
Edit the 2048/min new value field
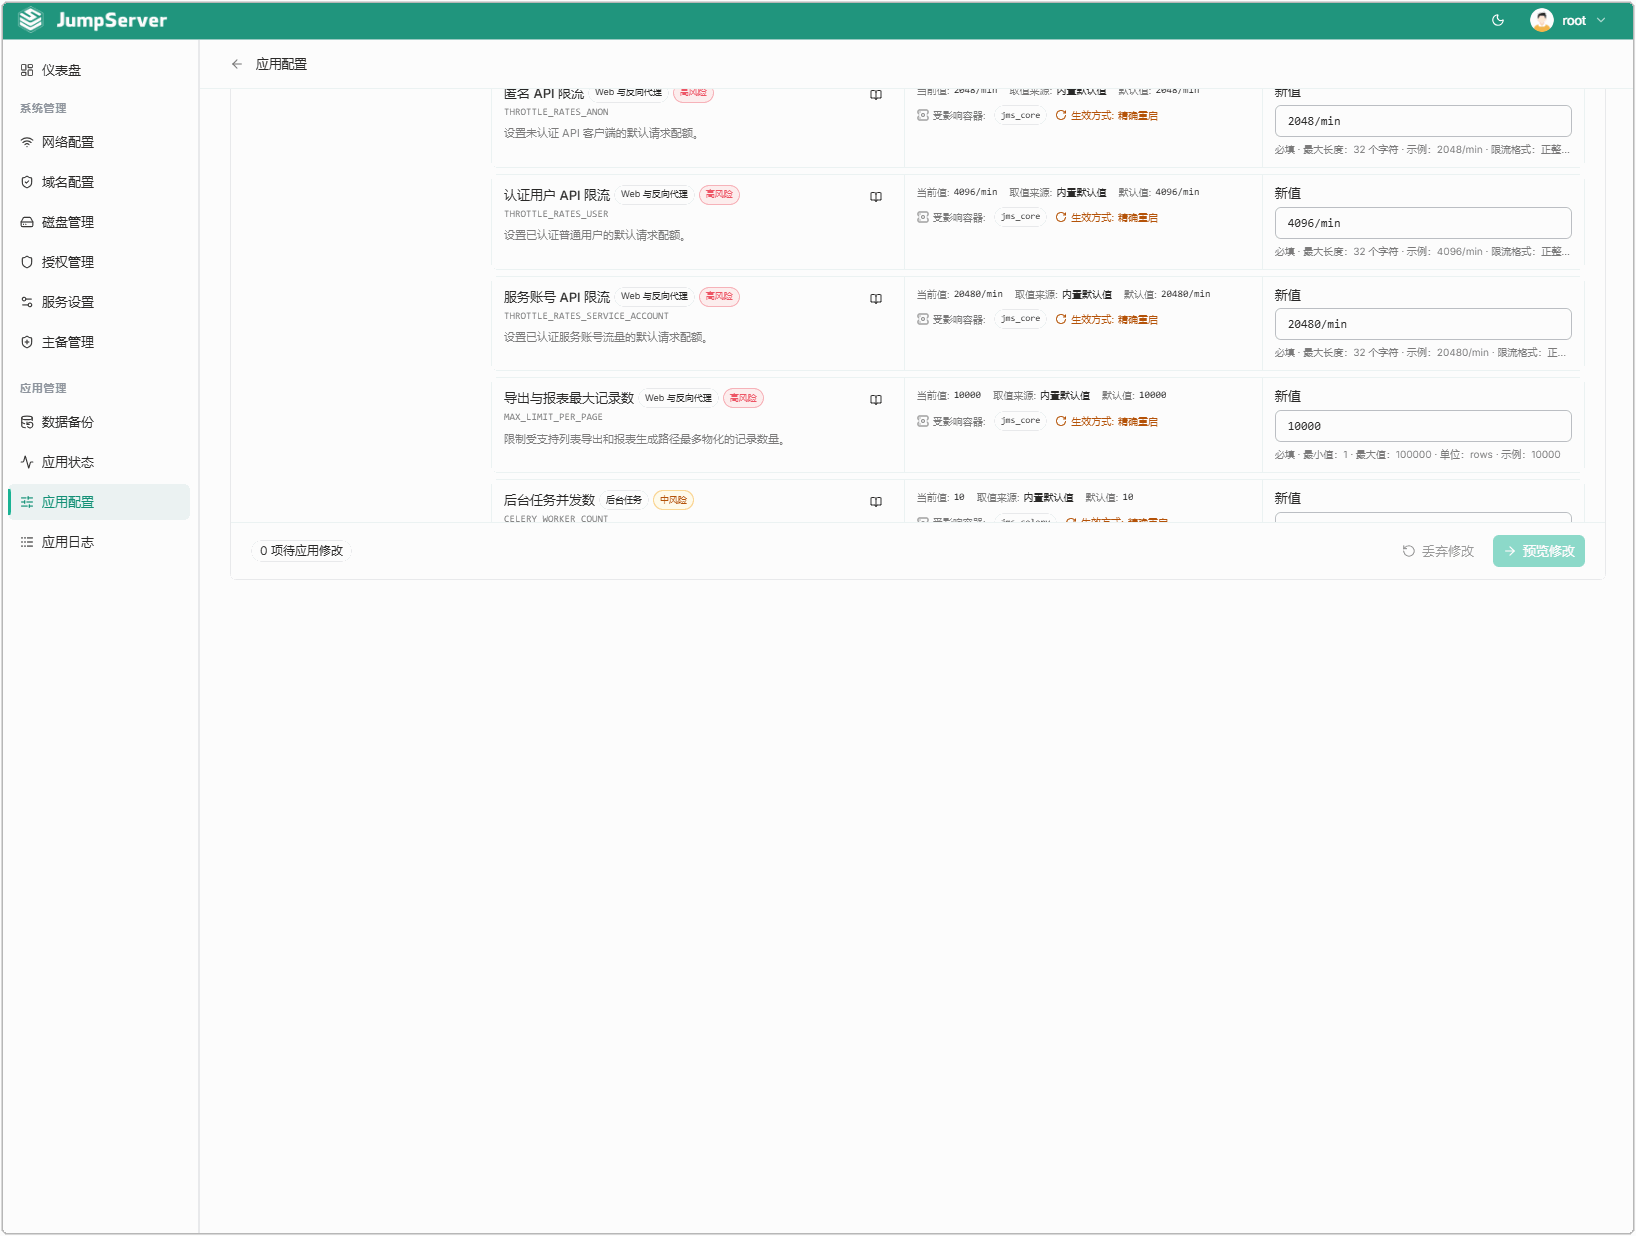tap(1423, 121)
